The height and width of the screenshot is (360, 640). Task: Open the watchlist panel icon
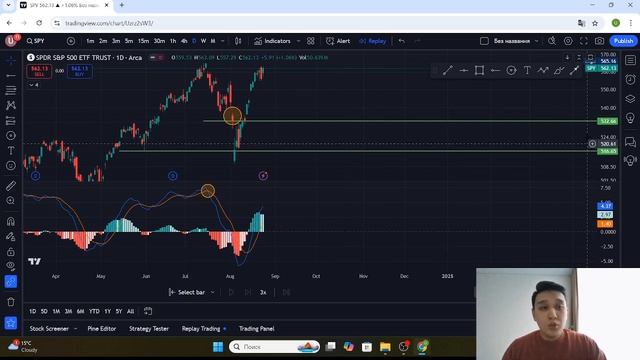(630, 60)
